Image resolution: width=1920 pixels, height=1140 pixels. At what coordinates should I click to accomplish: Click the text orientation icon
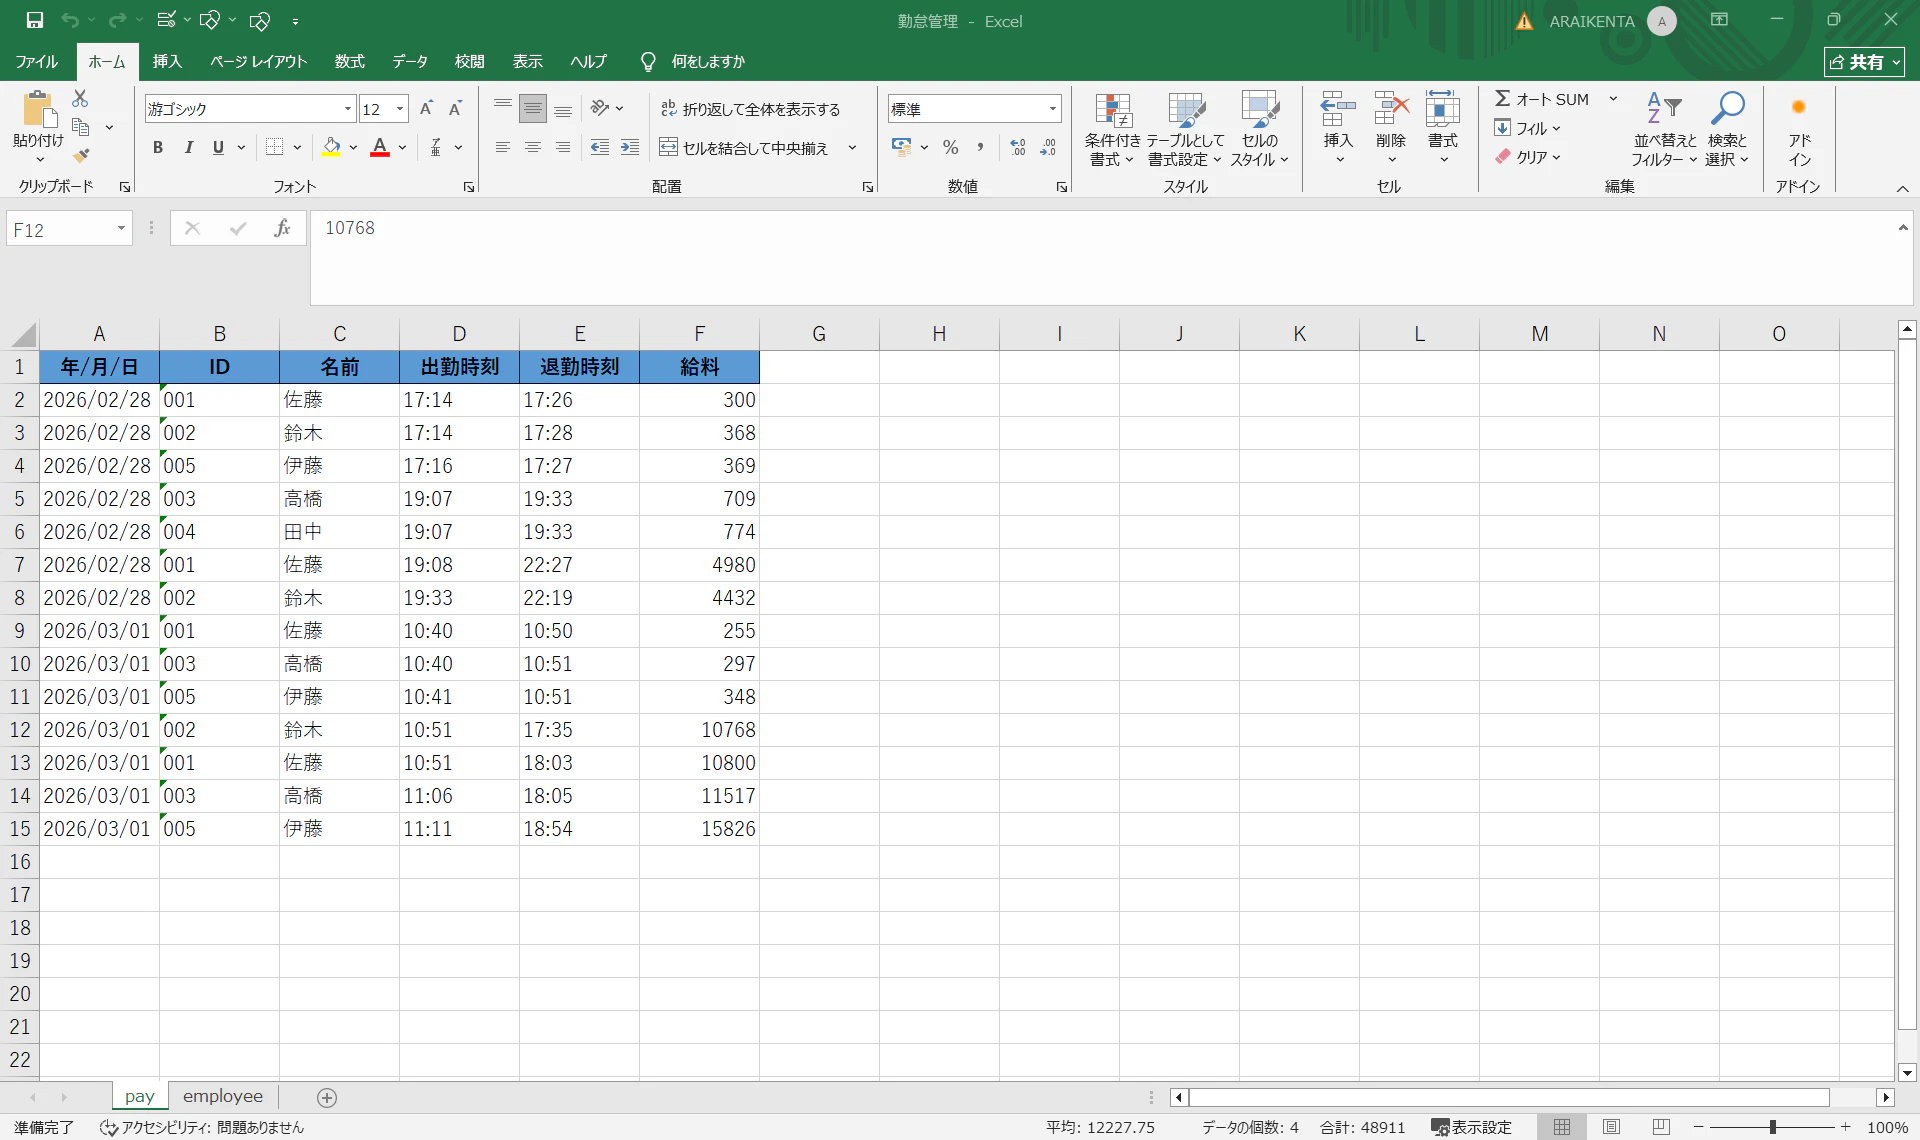tap(600, 108)
